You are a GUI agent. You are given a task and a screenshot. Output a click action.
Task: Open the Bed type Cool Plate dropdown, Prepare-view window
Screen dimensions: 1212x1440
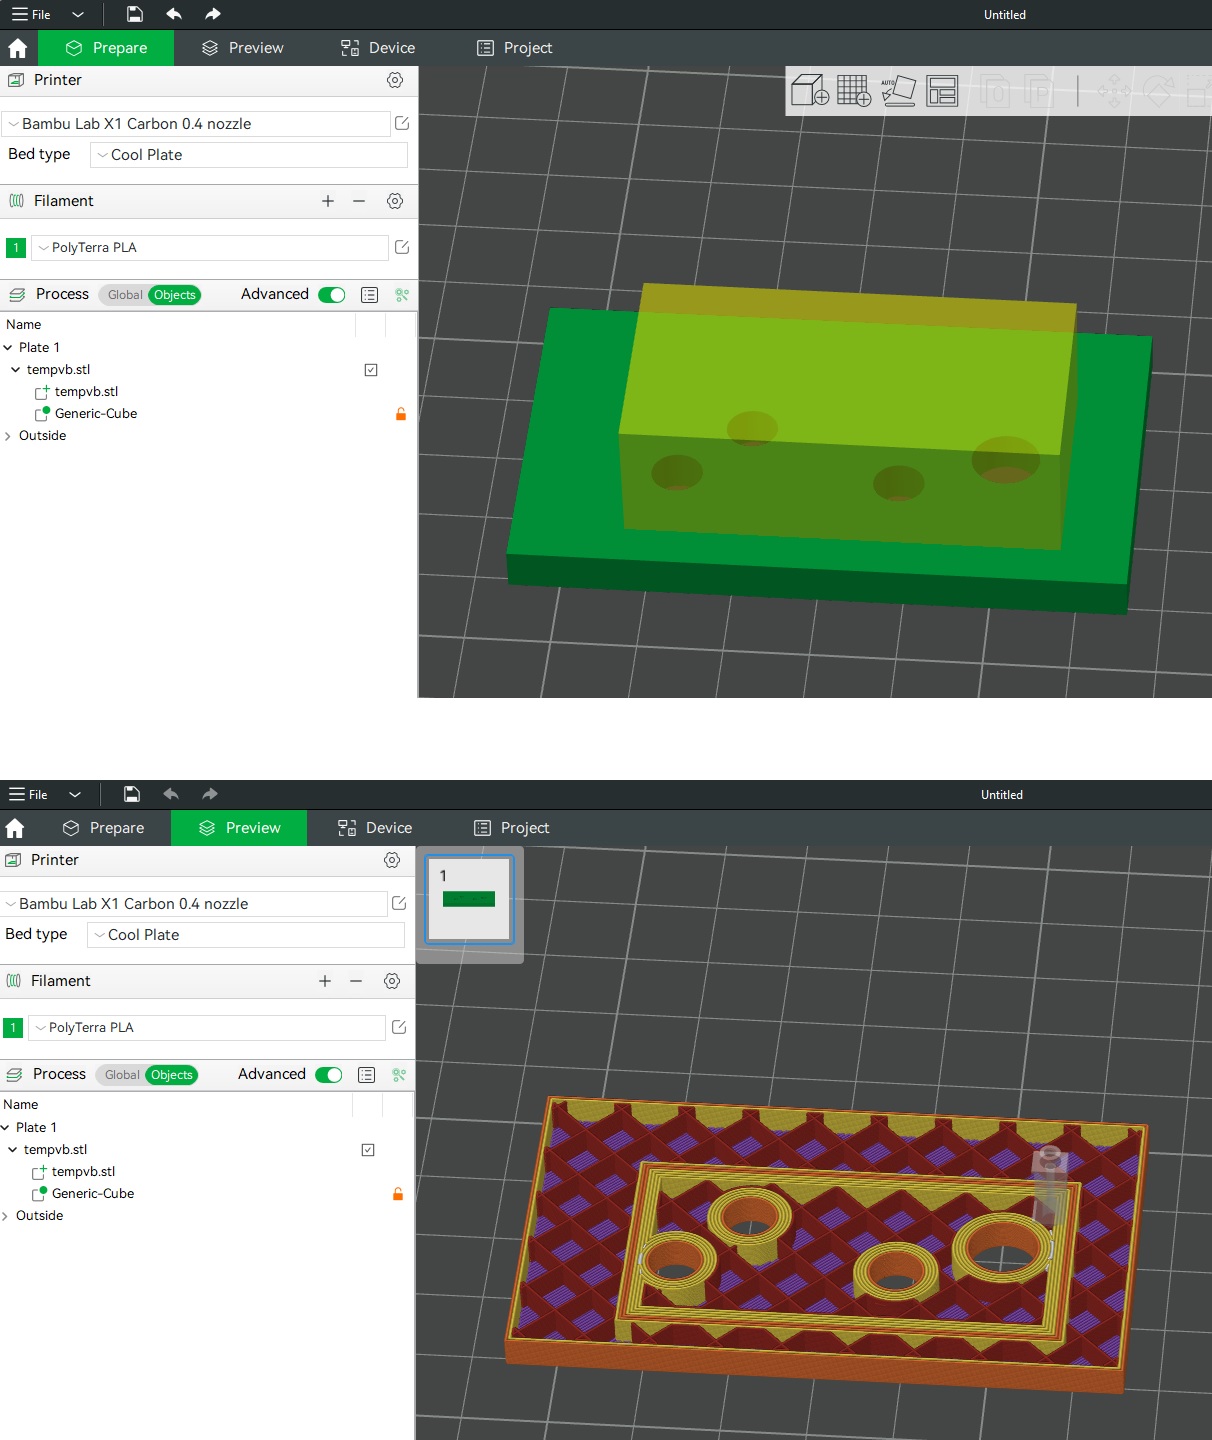coord(249,155)
